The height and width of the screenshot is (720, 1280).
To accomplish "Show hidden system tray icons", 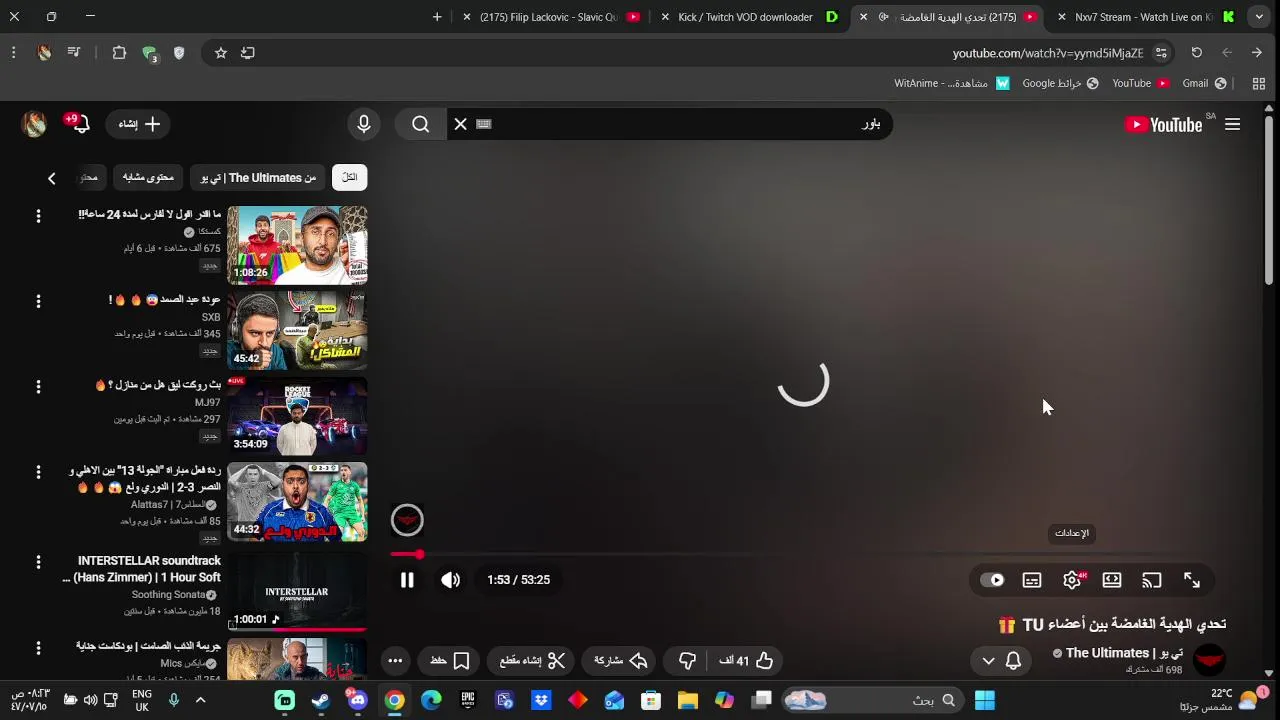I will [200, 700].
